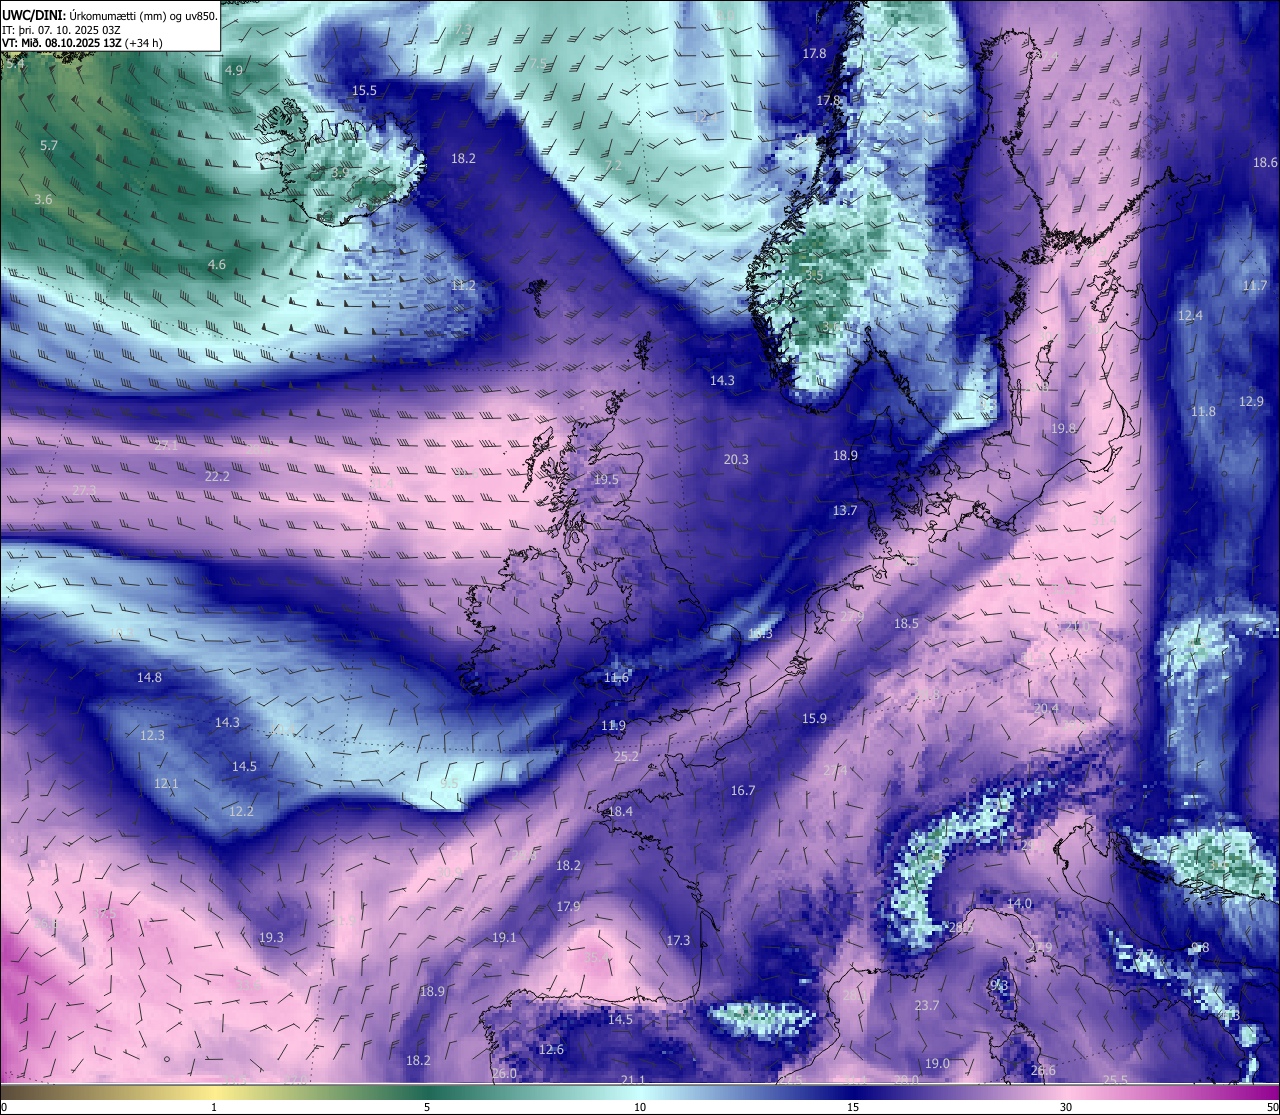Screen dimensions: 1280x1115
Task: Click the 19.5 value over Scotland
Action: 606,480
